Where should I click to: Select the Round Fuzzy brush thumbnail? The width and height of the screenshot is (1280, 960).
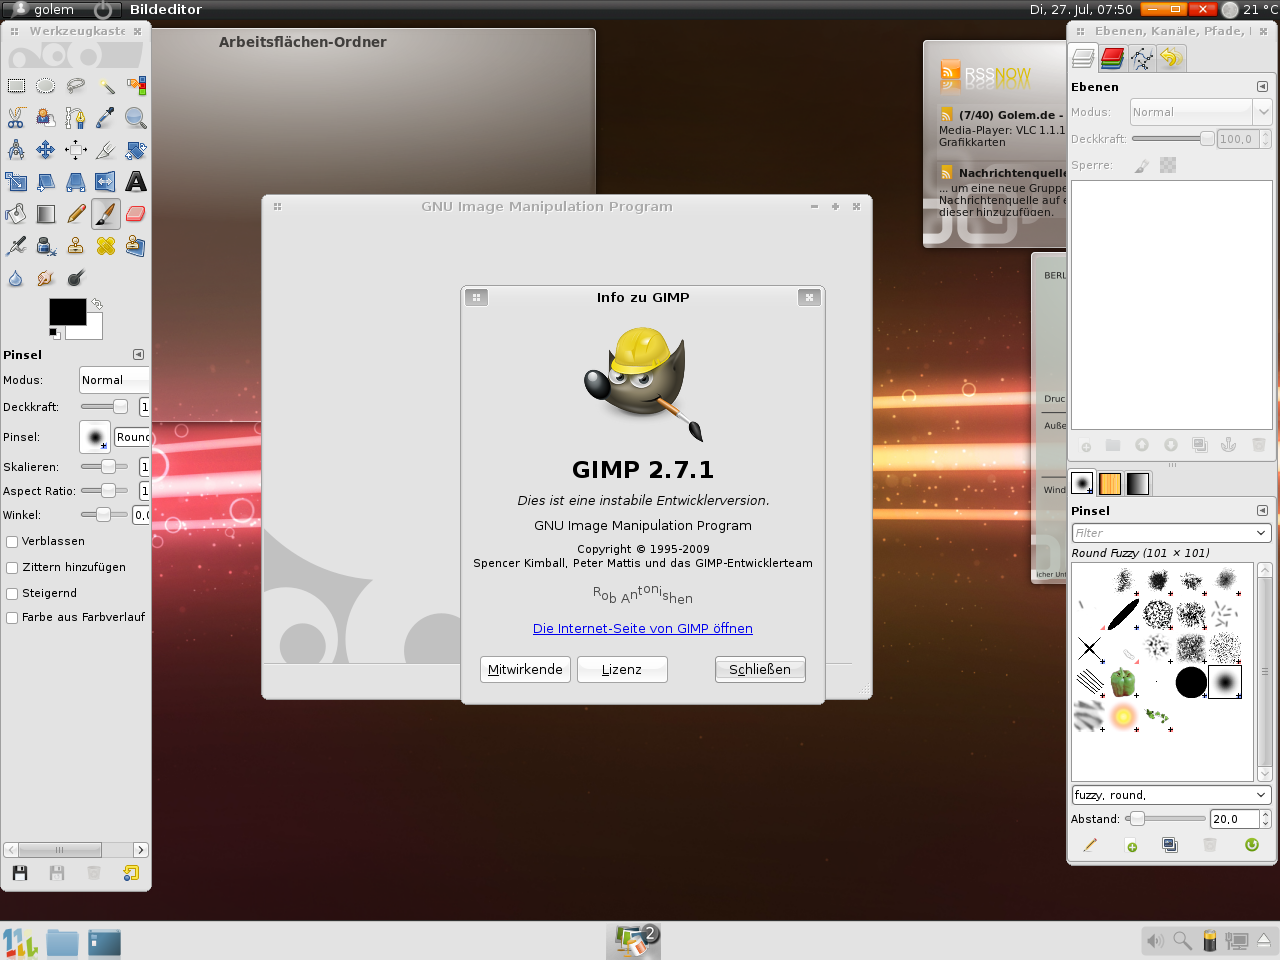(x=1224, y=682)
